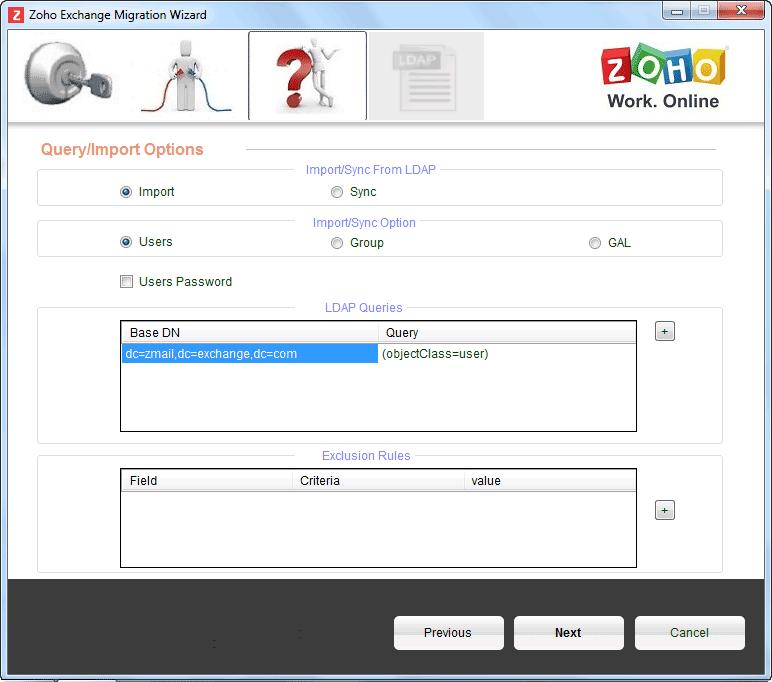Add a new exclusion rule with plus button
Image resolution: width=772 pixels, height=682 pixels.
[665, 510]
